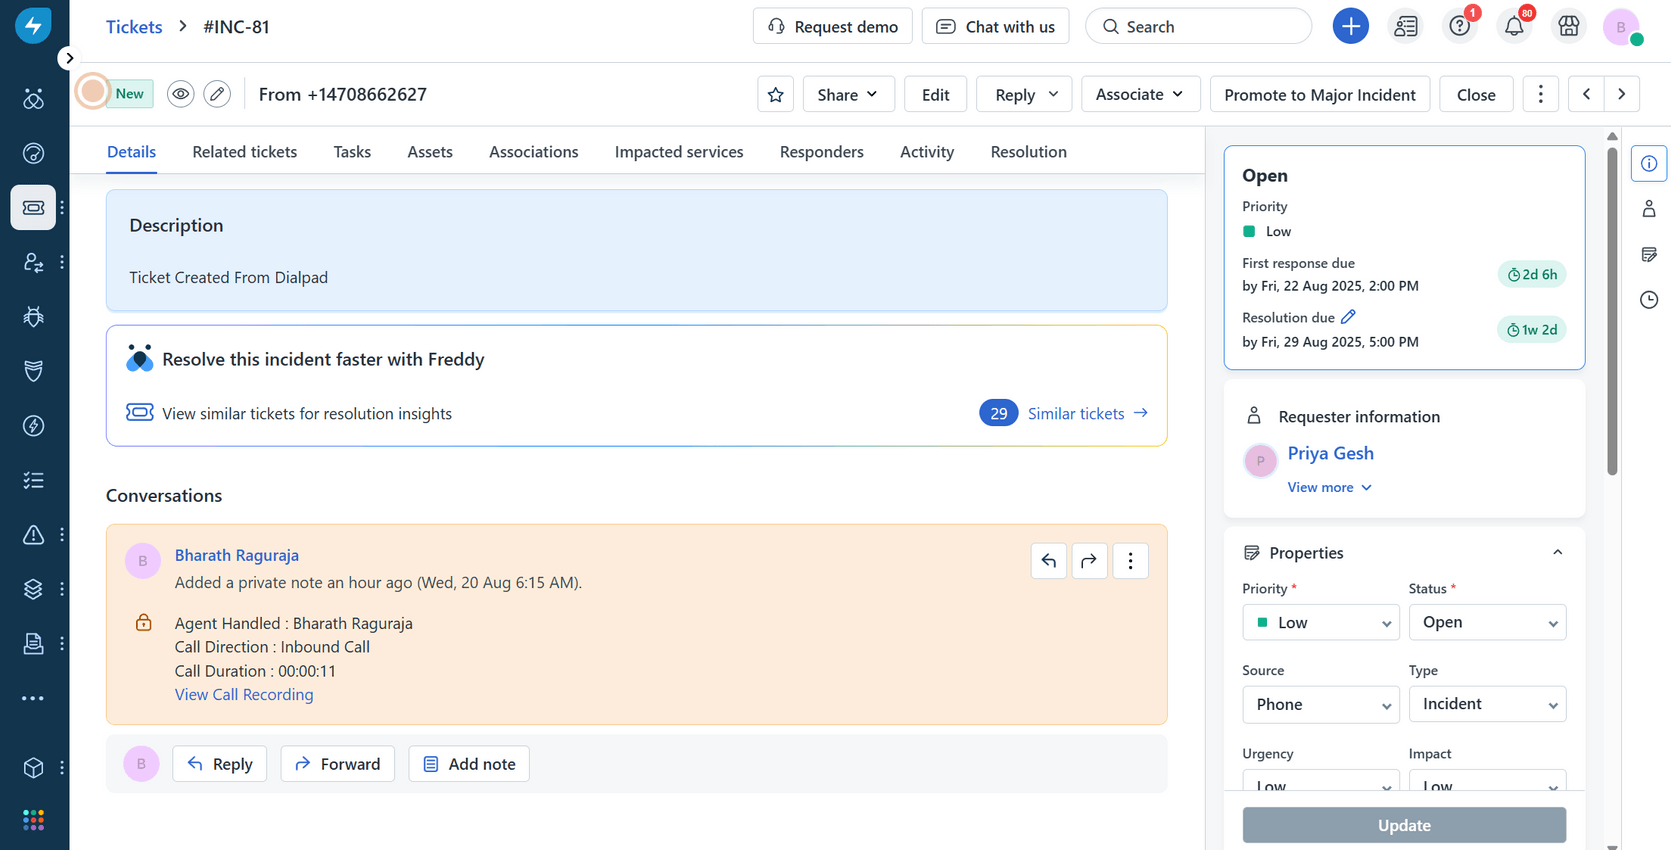Open the help question mark icon

[1460, 27]
